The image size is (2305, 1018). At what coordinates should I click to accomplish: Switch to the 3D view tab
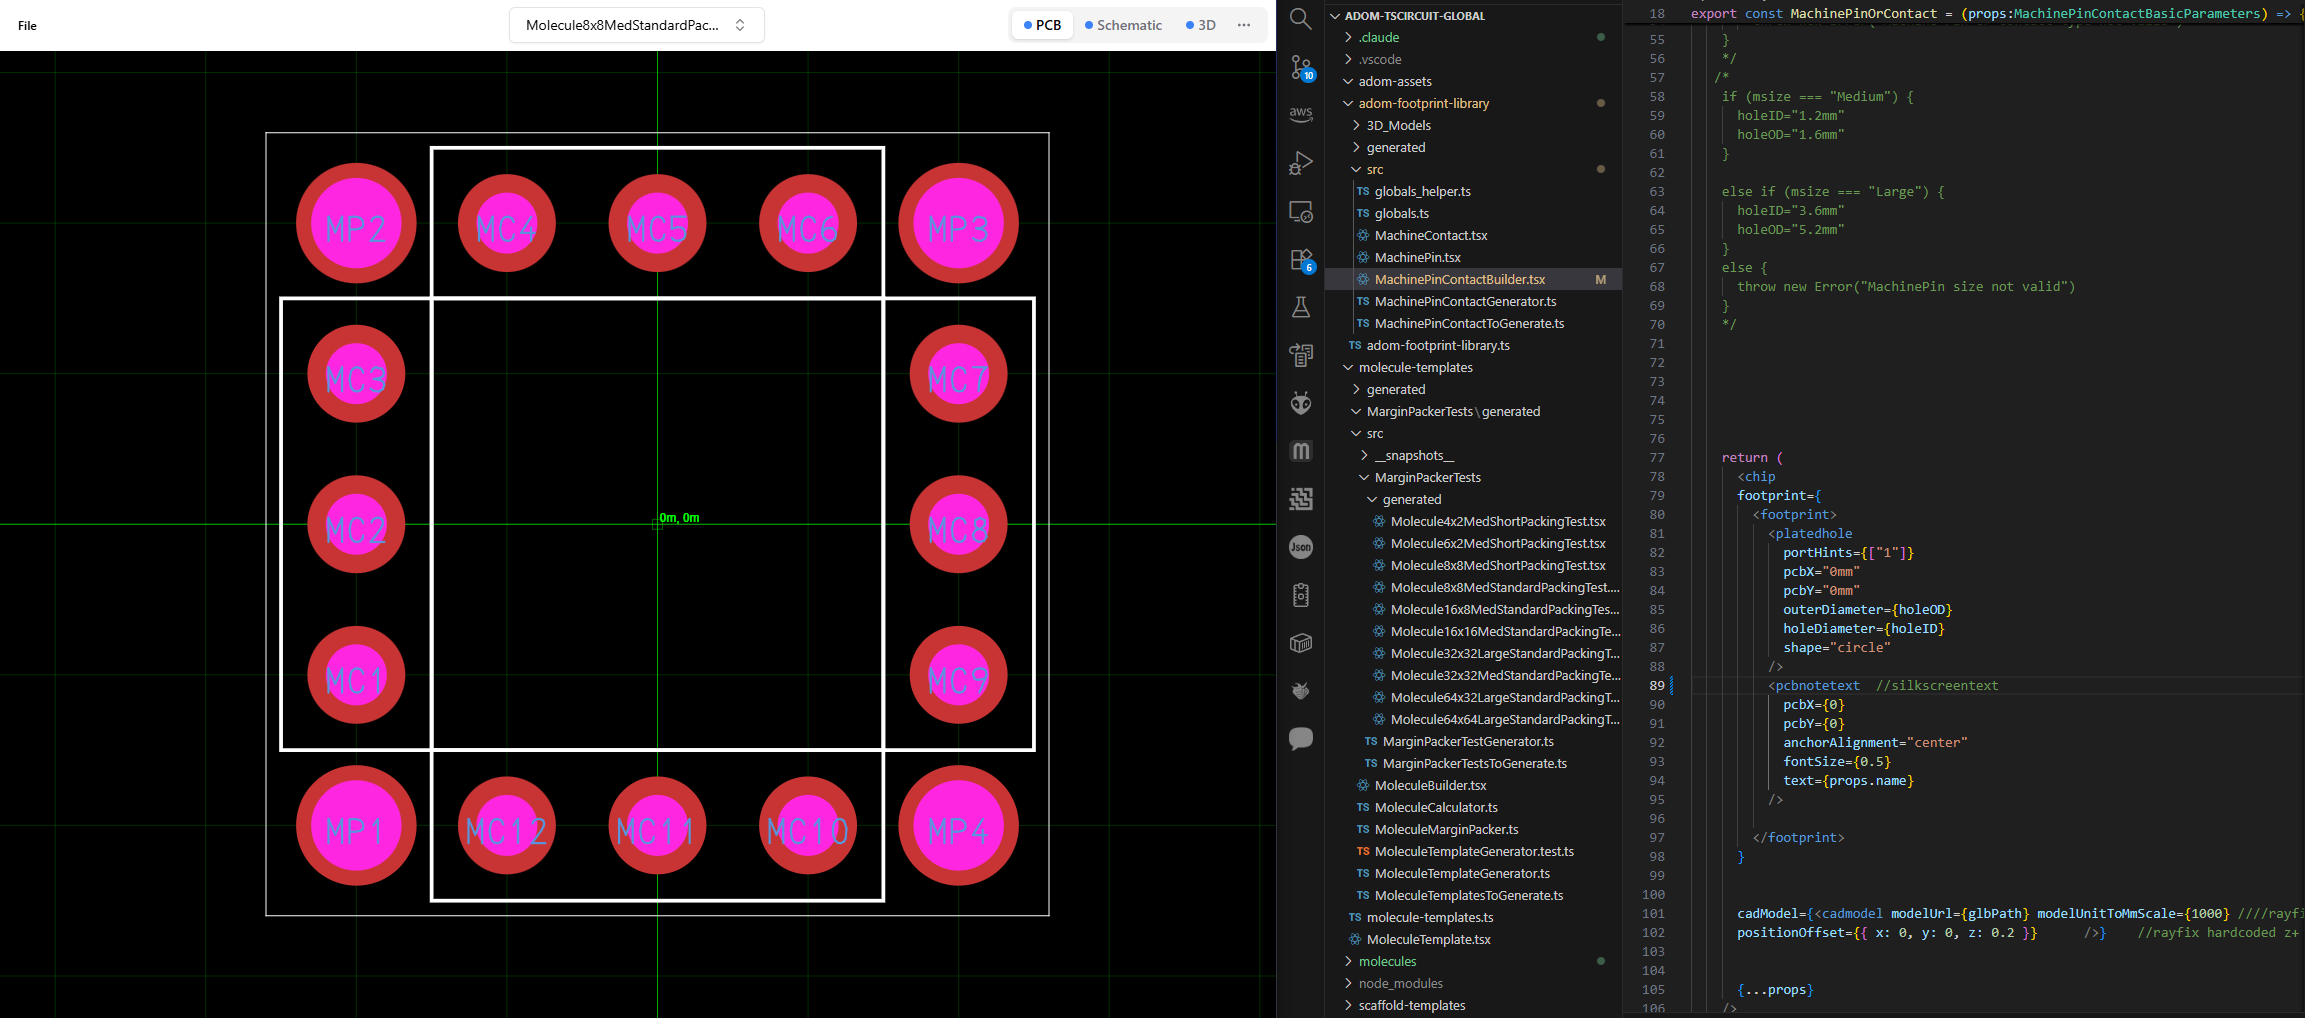point(1201,25)
